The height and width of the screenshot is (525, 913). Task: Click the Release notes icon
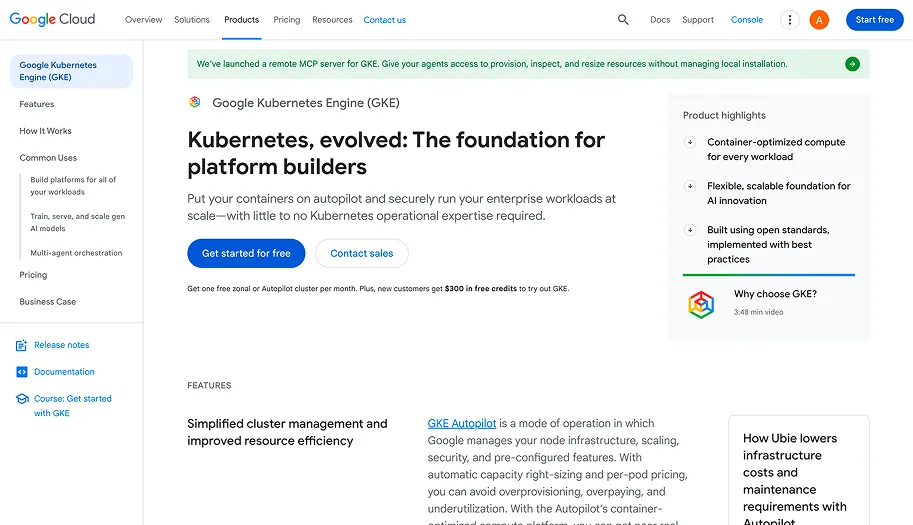coord(22,345)
